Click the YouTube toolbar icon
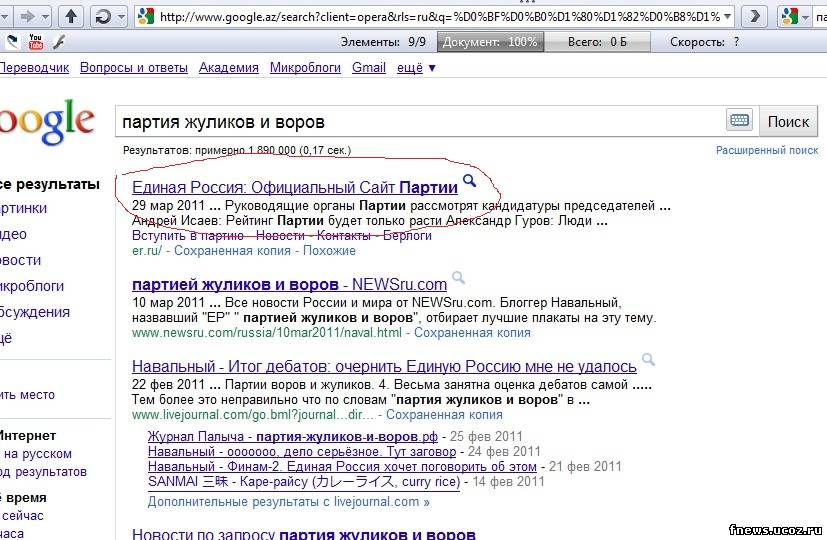827x540 pixels. 35,42
